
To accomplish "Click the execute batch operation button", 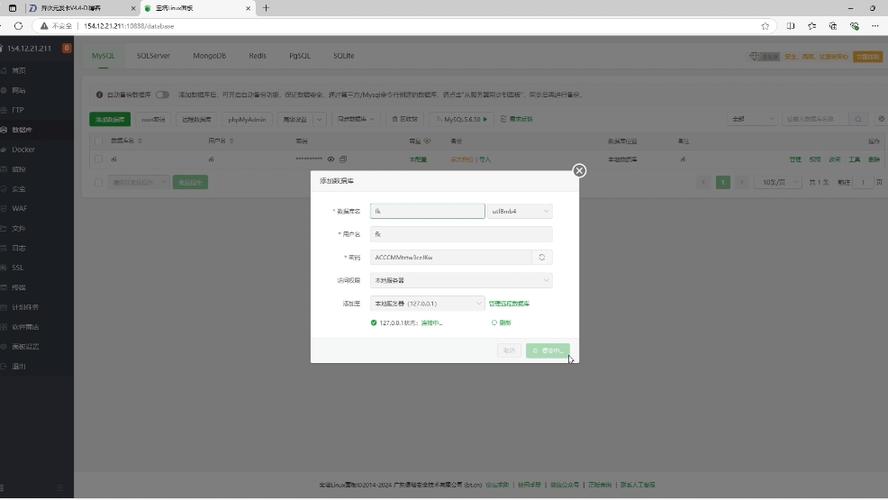I will coord(190,182).
